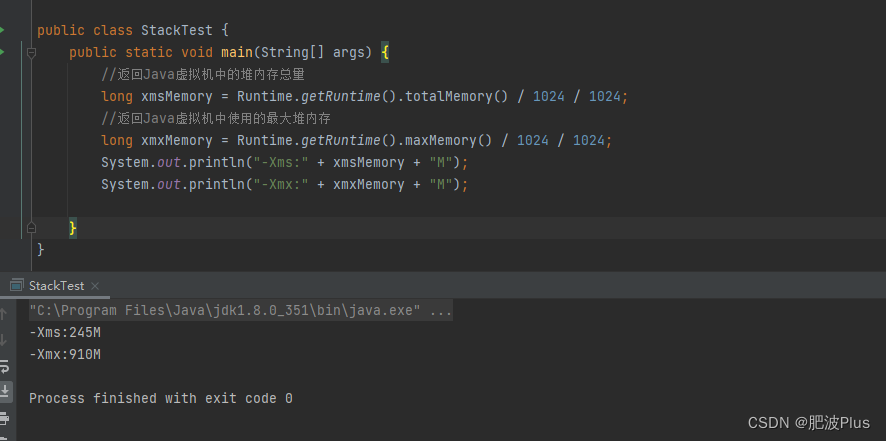
Task: Click the comment about 最大堆内存
Action: point(215,118)
